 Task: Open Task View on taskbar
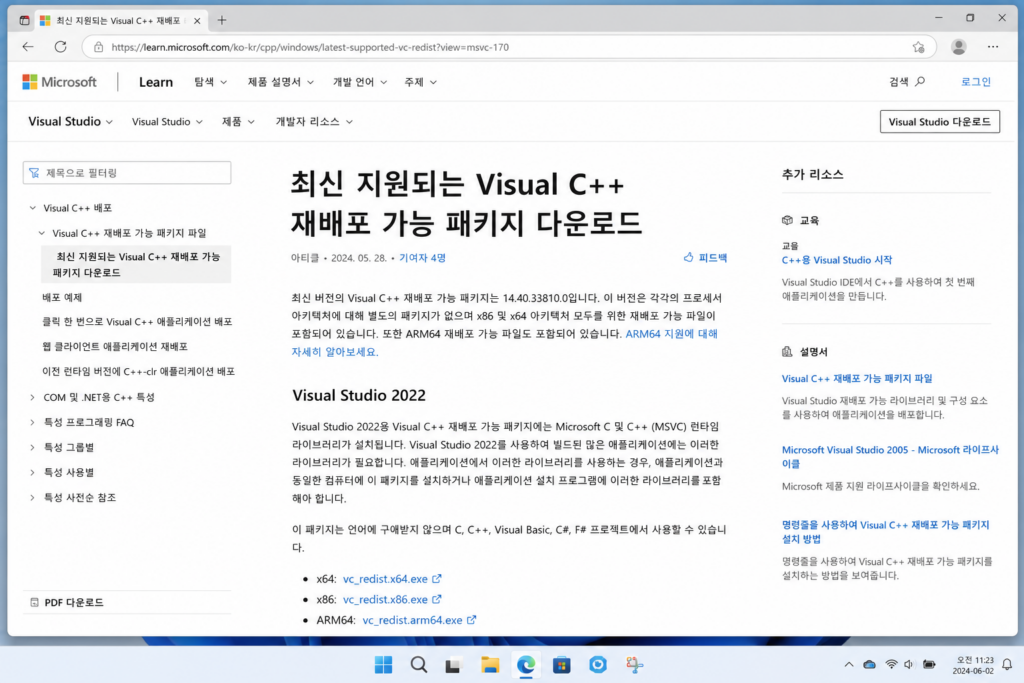pos(453,665)
